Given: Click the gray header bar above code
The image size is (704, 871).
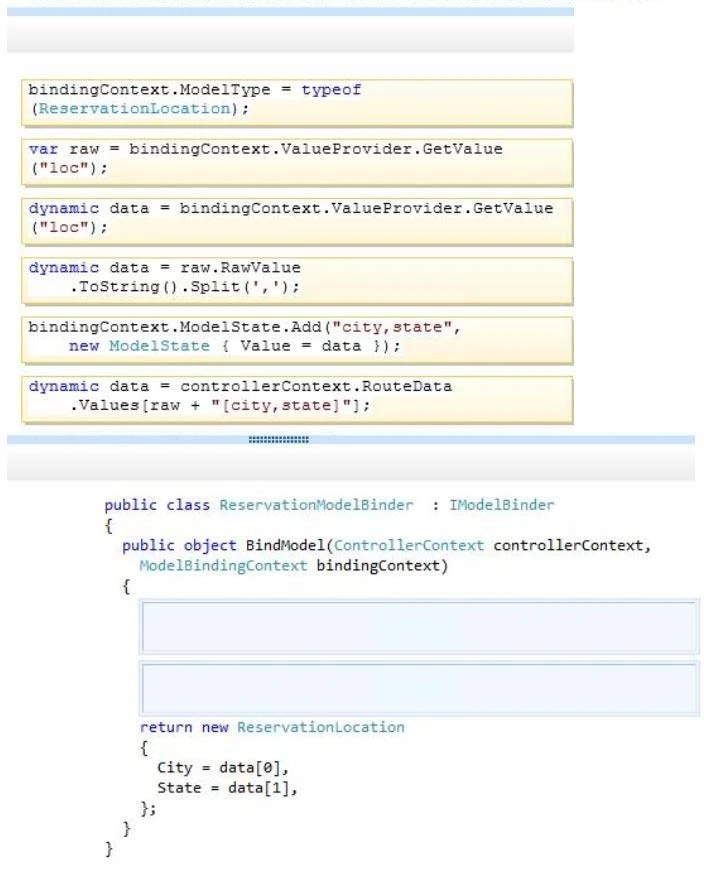Looking at the screenshot, I should (350, 463).
